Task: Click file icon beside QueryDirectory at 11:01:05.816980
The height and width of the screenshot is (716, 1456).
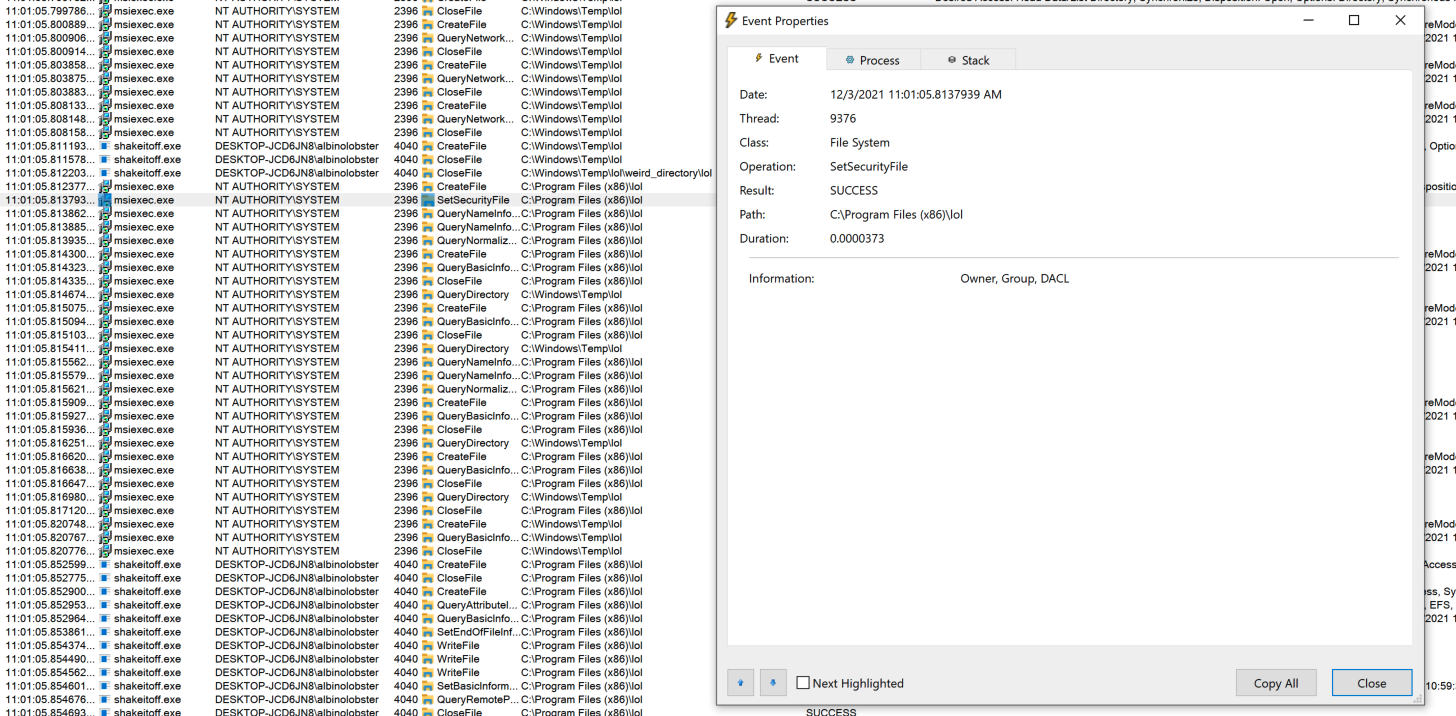Action: [428, 497]
